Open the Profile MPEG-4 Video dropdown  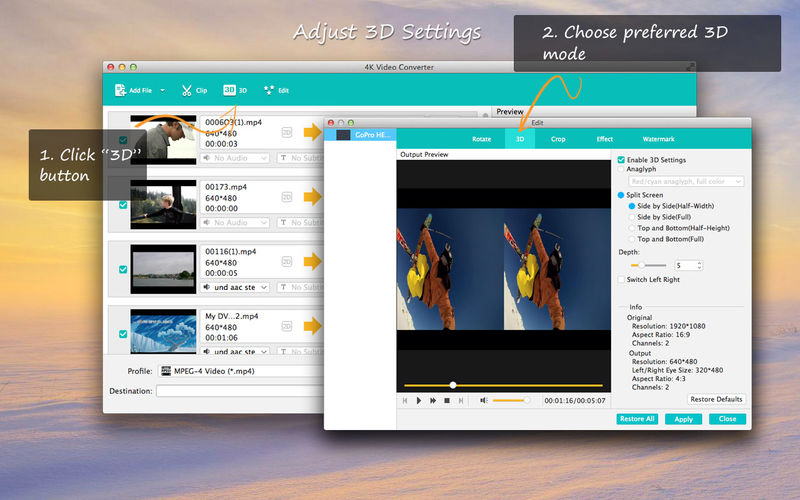[240, 371]
